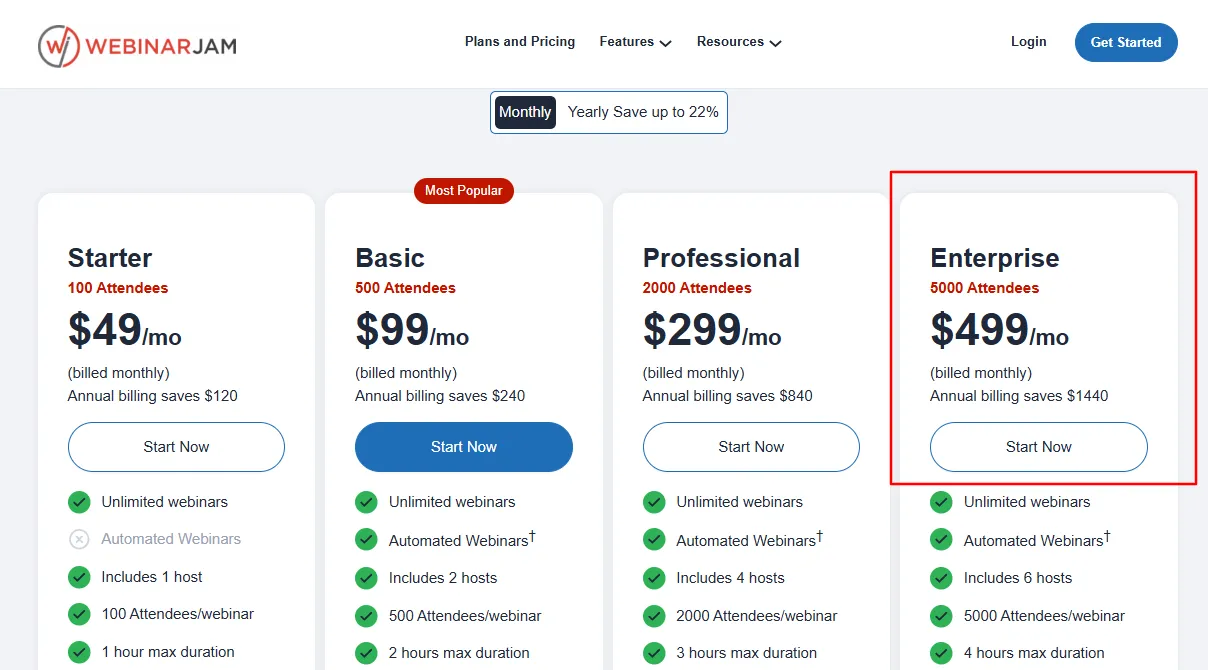Click the red '2000 Attendees' subtitle
This screenshot has width=1208, height=670.
(697, 288)
